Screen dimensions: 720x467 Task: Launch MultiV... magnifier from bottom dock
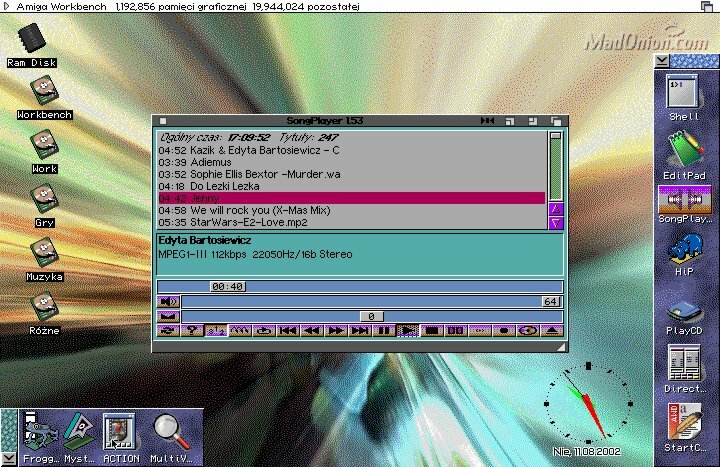171,437
